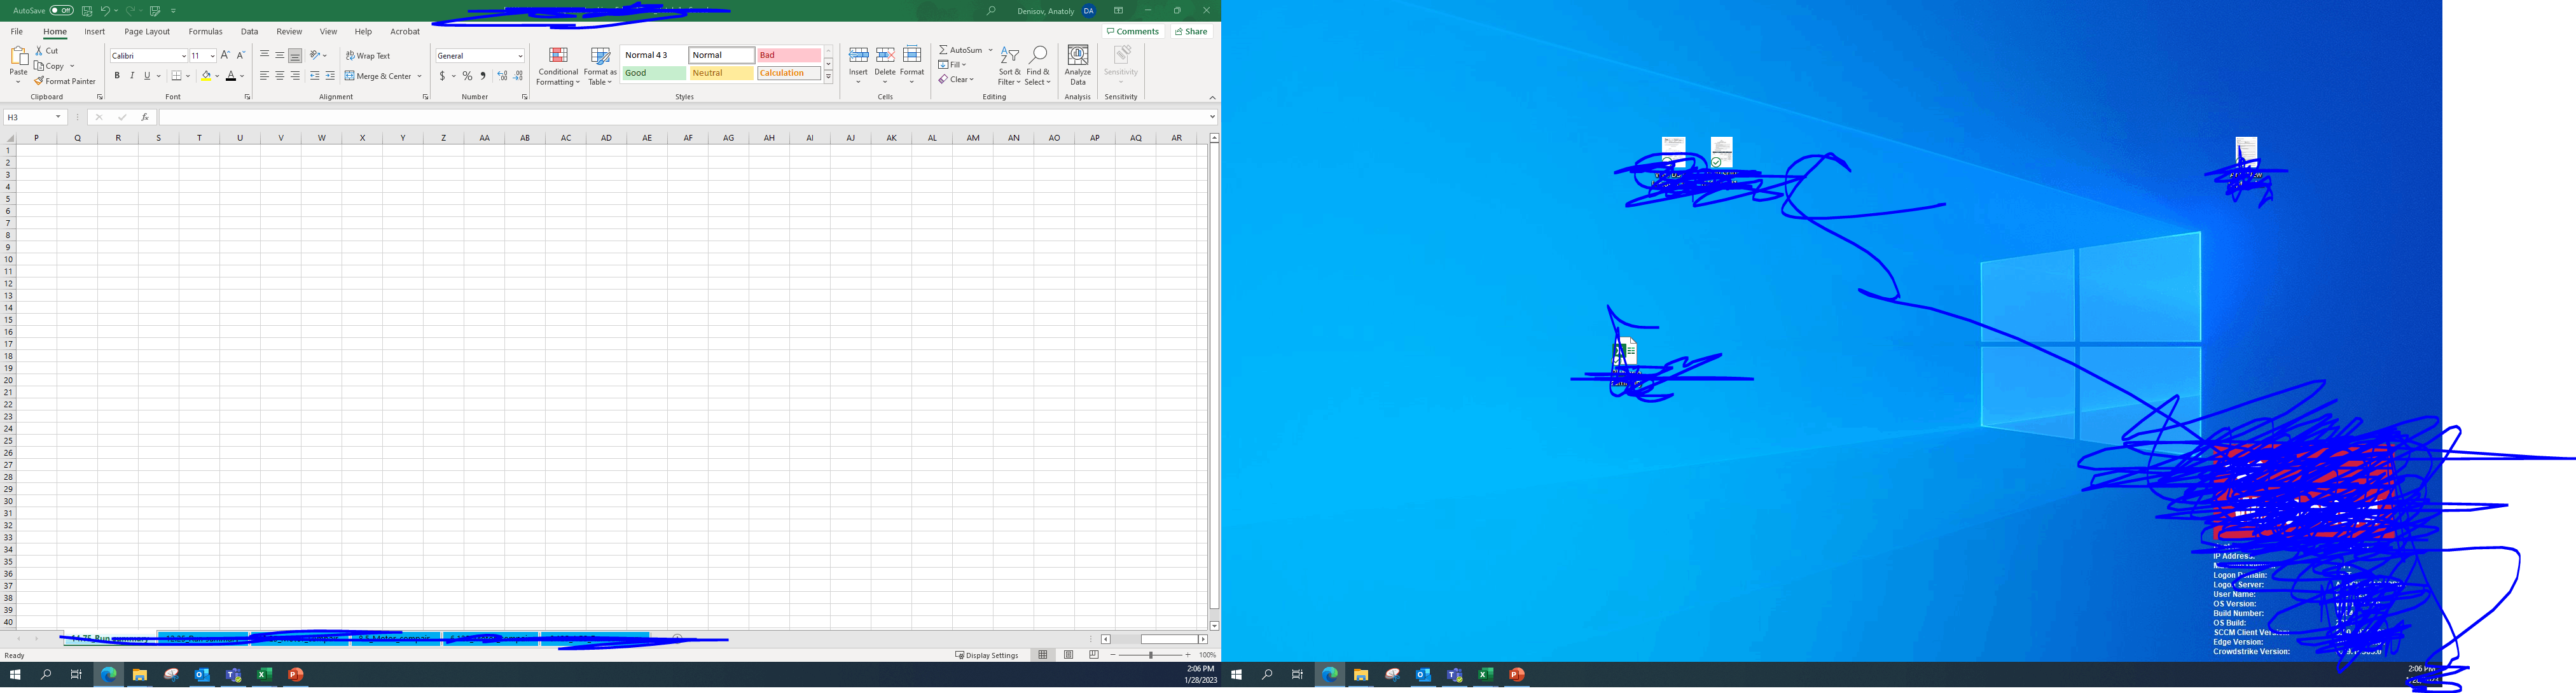Switch to Page Layout view icon

coord(1069,655)
